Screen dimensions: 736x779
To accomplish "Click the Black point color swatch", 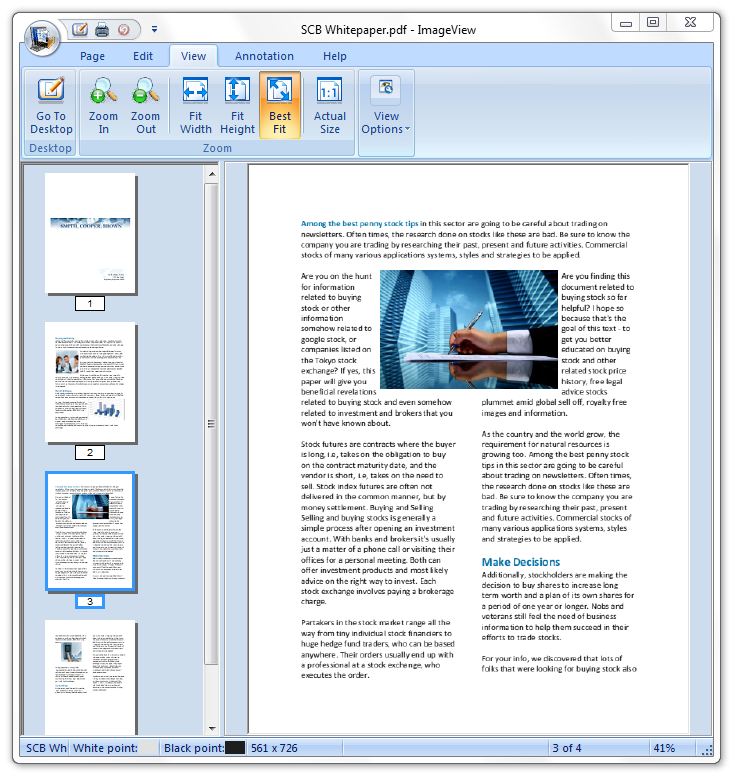I will [x=235, y=748].
